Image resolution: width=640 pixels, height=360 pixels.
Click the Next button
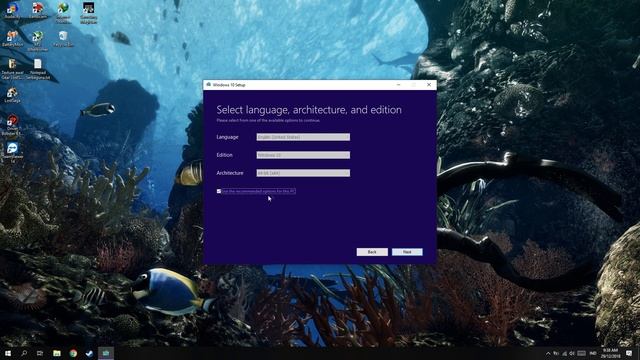407,252
